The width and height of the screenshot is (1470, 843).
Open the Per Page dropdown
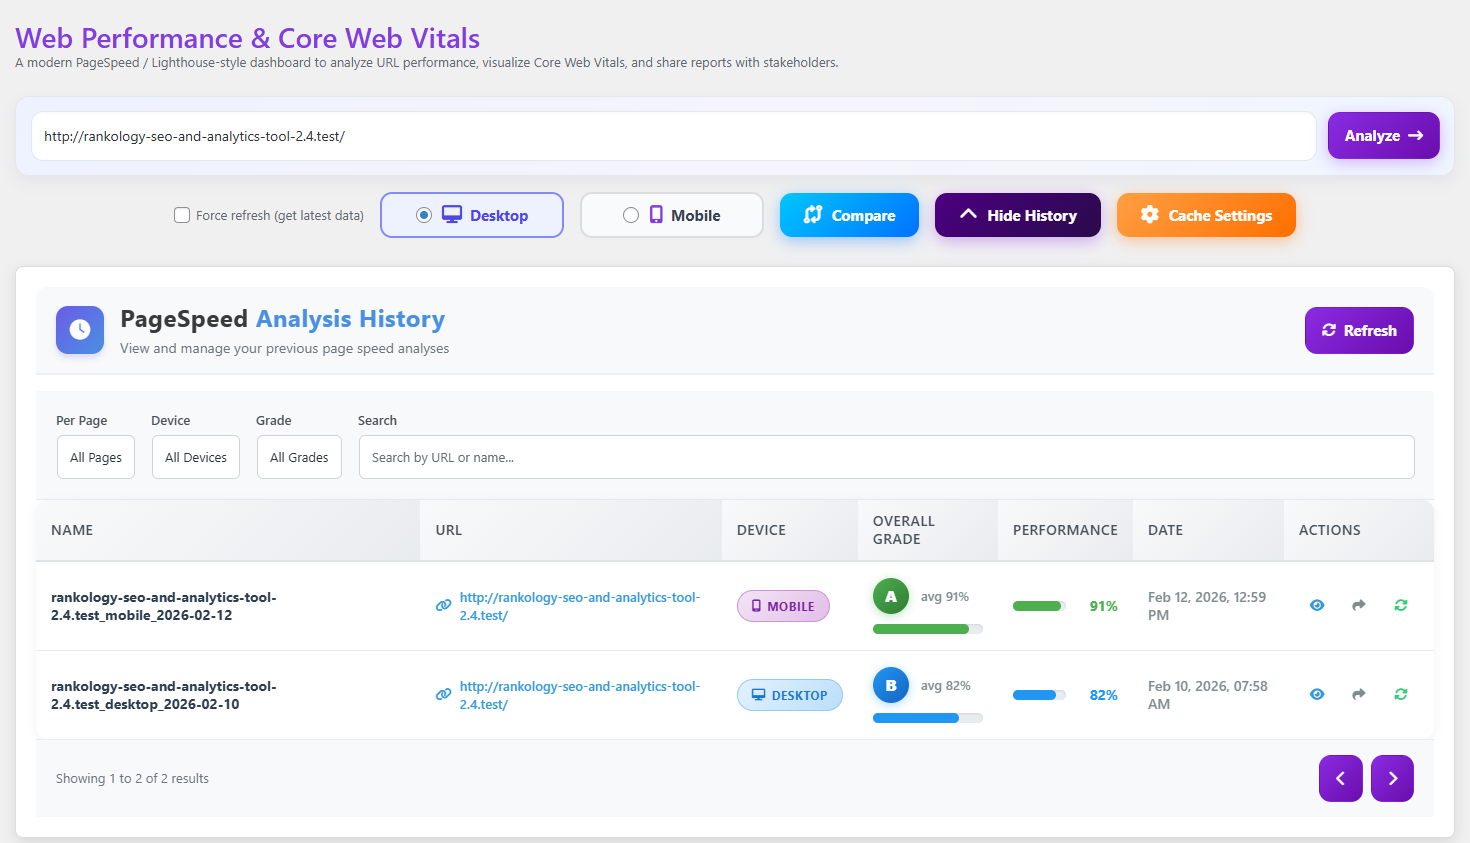(96, 457)
